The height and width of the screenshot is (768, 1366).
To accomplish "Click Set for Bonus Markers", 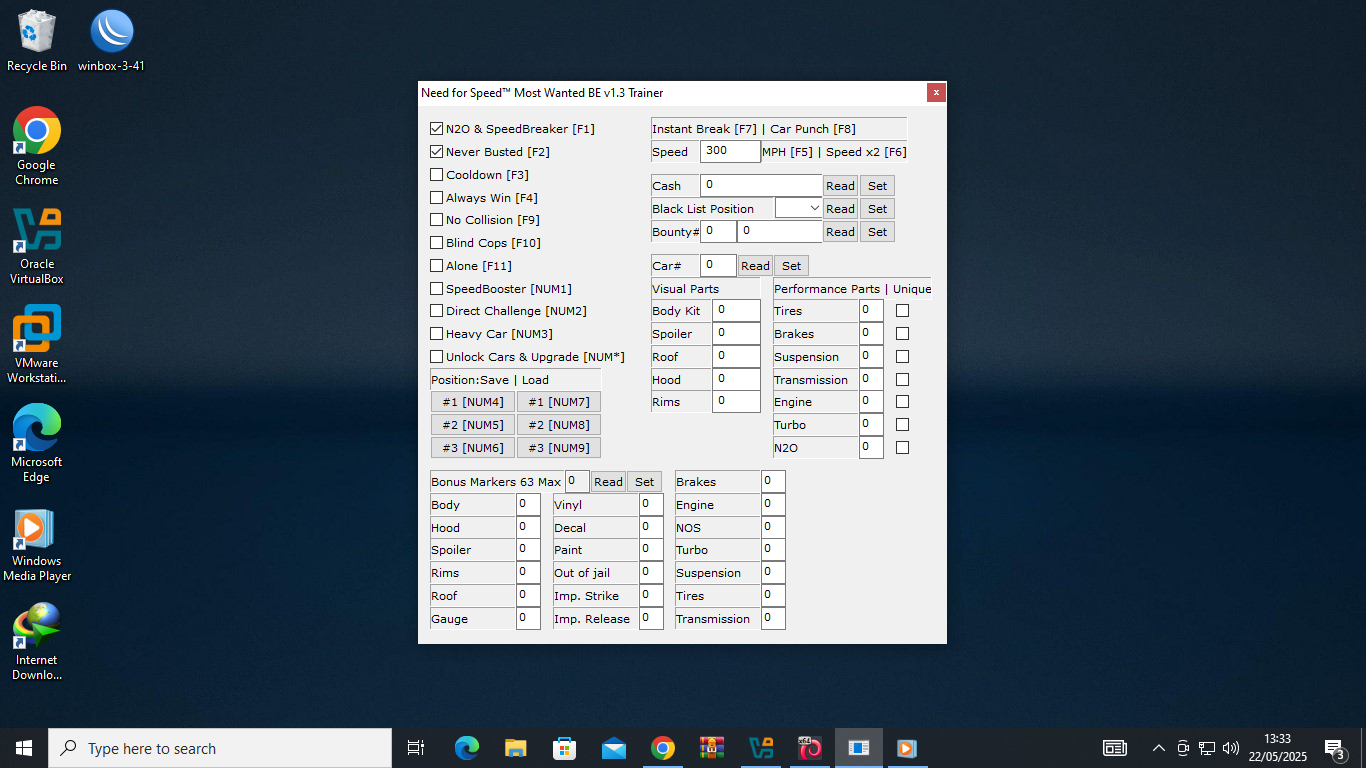I will [x=644, y=482].
